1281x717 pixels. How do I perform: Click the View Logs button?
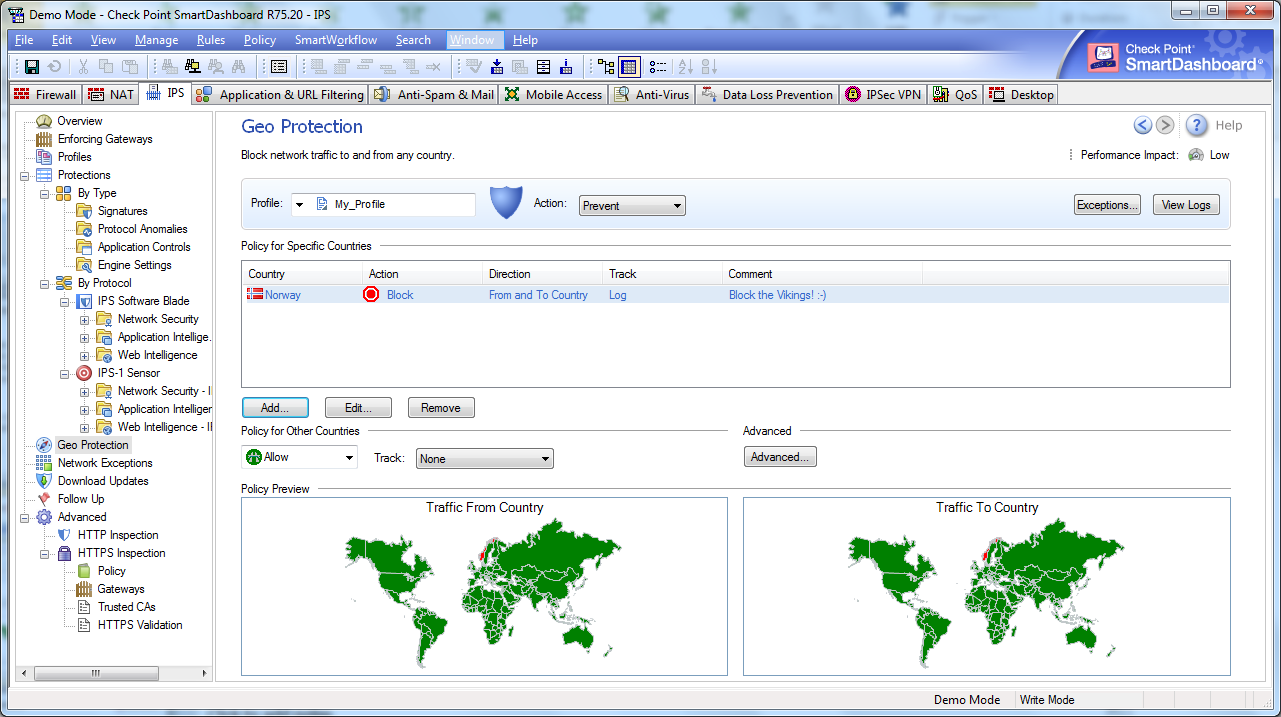(1186, 204)
